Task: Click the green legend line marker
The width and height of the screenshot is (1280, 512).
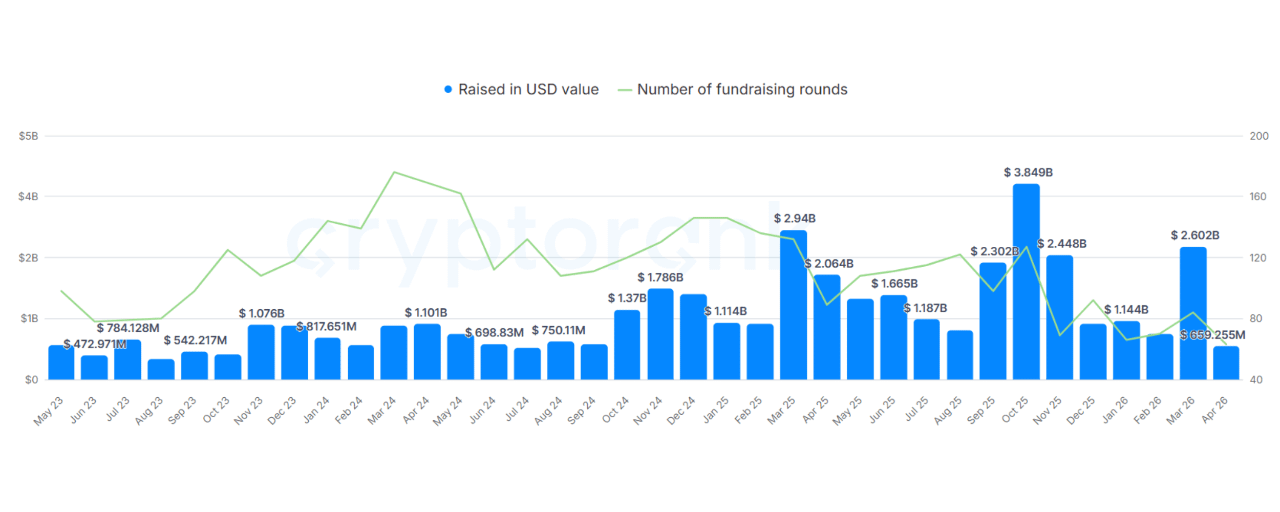Action: click(625, 90)
